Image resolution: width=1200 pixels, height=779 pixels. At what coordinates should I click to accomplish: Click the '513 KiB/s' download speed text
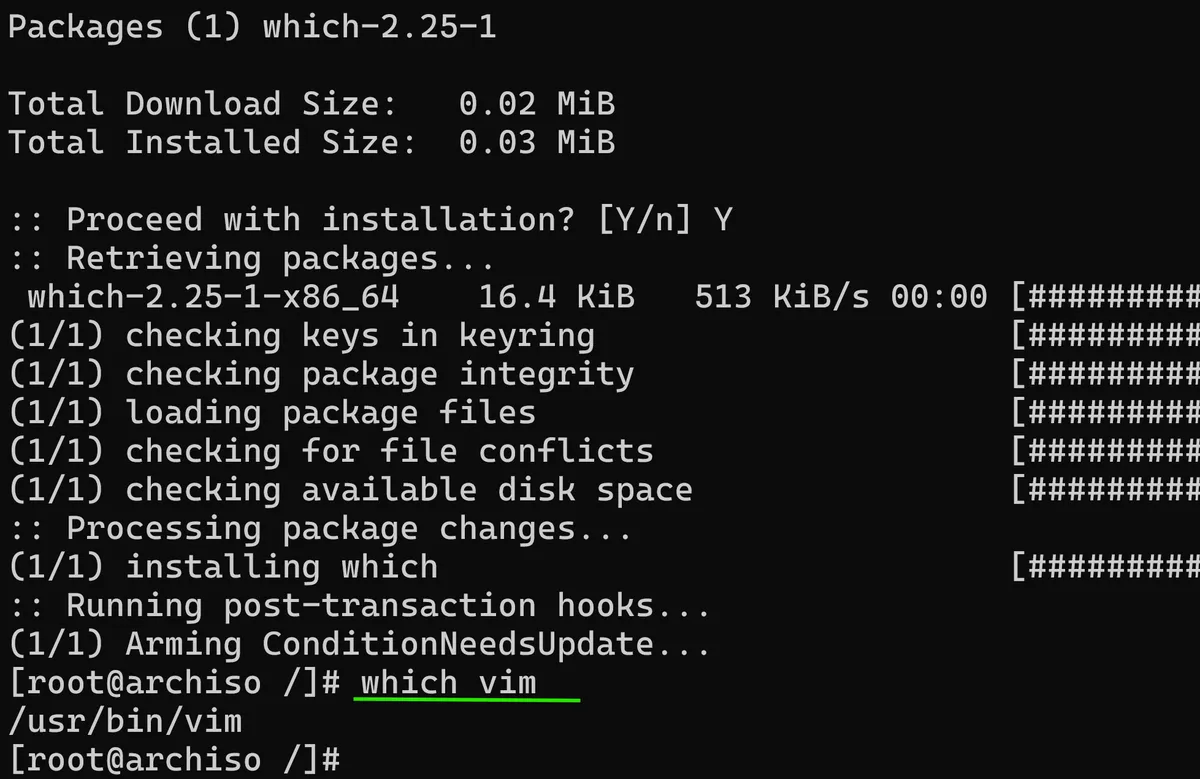[x=782, y=297]
